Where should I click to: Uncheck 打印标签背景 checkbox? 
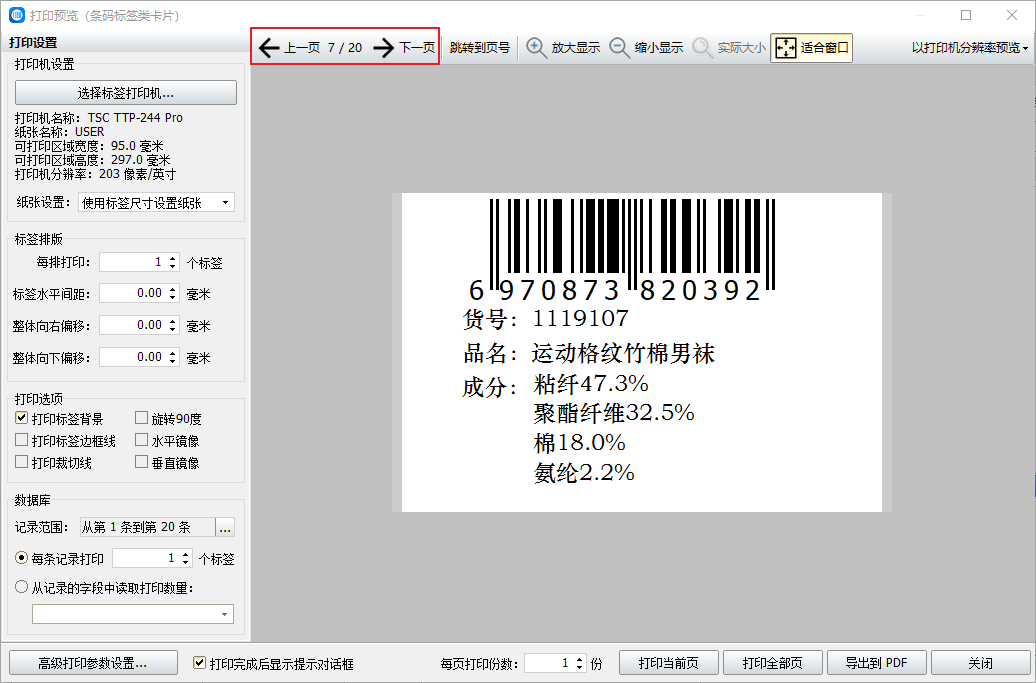click(x=22, y=418)
